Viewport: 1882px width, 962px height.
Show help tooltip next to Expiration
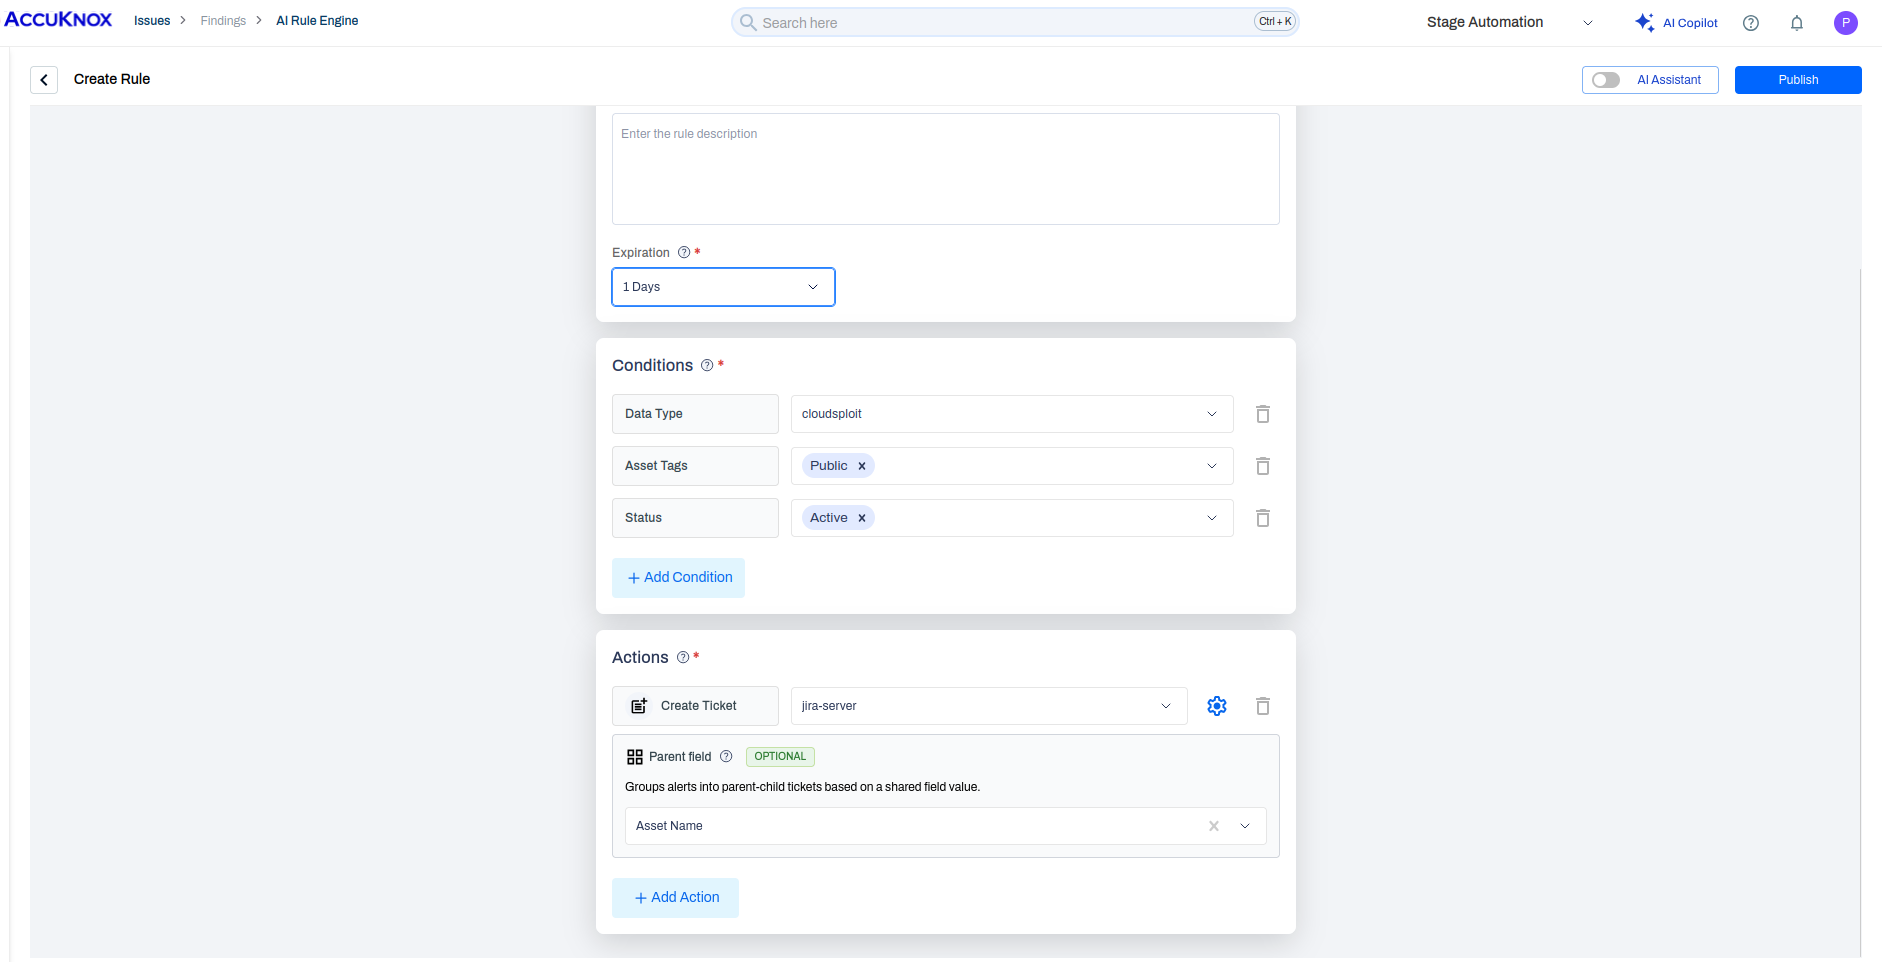(684, 253)
